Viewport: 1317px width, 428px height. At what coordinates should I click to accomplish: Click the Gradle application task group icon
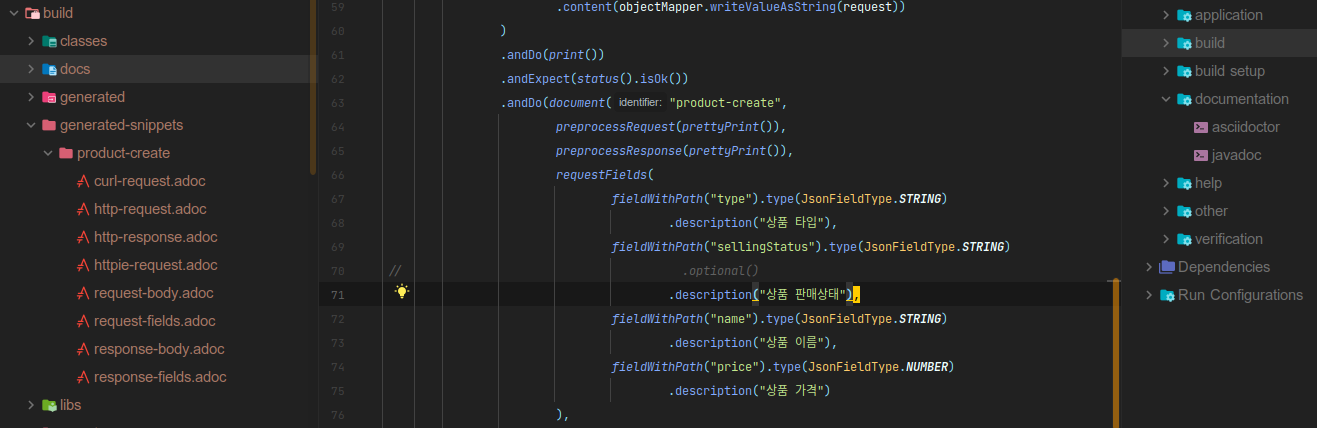pos(1184,15)
